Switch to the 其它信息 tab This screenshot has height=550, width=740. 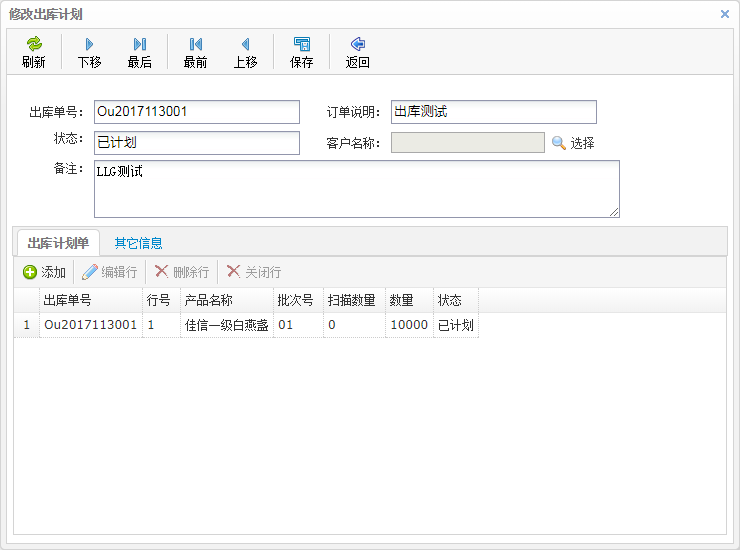tap(138, 242)
